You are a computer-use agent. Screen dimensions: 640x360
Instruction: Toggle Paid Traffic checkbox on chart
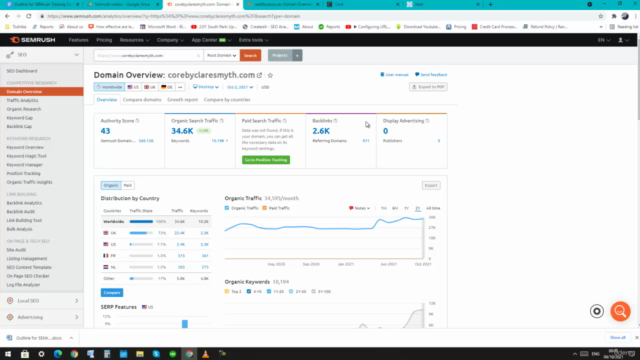(x=264, y=208)
